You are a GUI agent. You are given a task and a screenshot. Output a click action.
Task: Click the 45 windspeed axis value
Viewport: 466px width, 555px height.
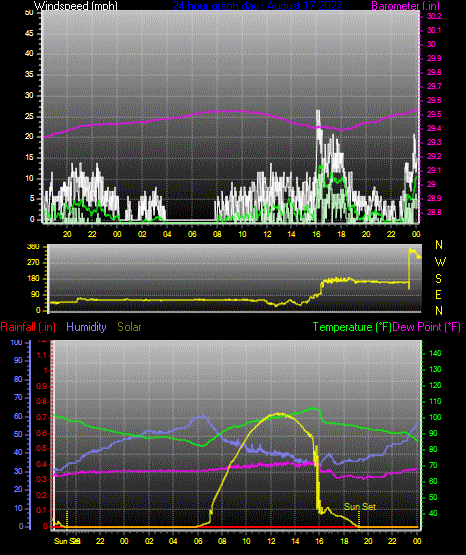point(29,33)
